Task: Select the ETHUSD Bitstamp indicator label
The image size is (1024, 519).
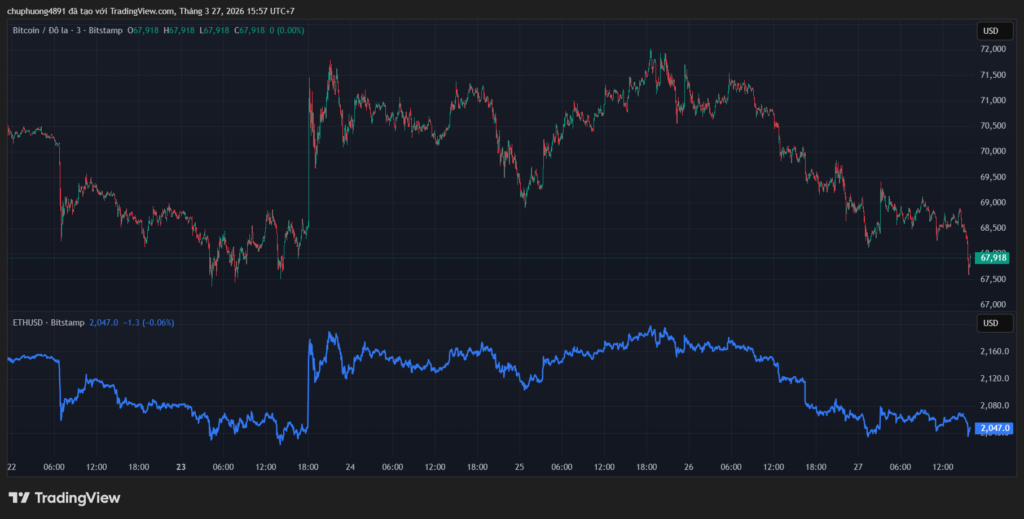Action: coord(47,323)
